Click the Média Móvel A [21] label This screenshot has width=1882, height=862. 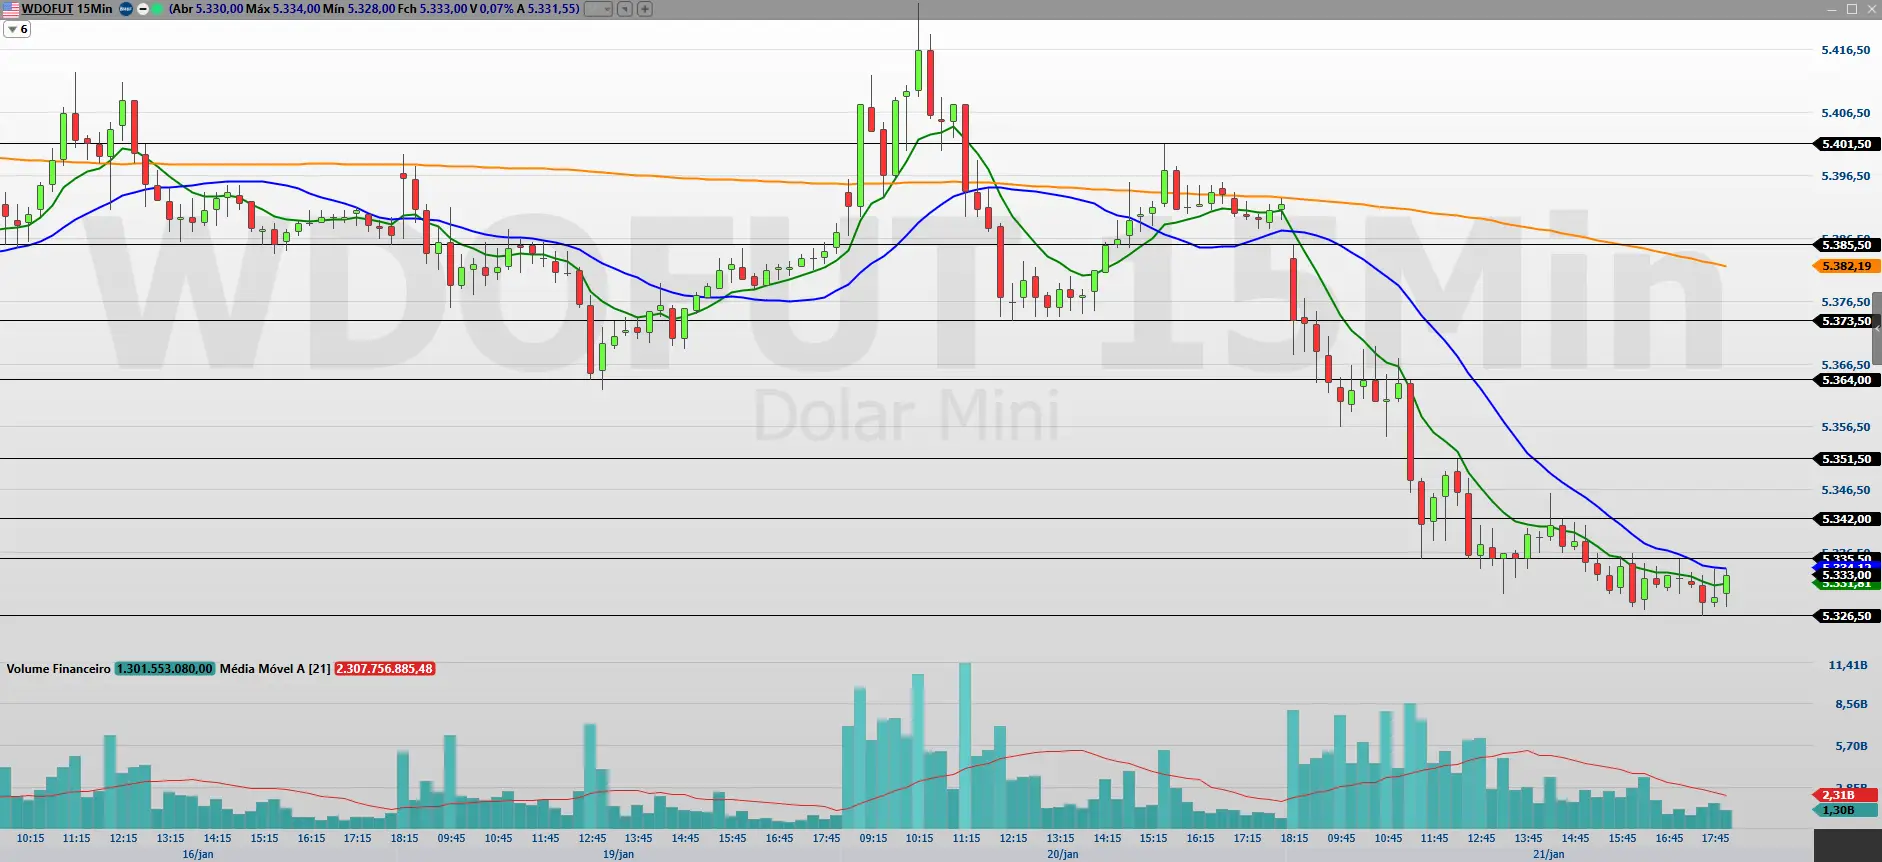click(275, 669)
